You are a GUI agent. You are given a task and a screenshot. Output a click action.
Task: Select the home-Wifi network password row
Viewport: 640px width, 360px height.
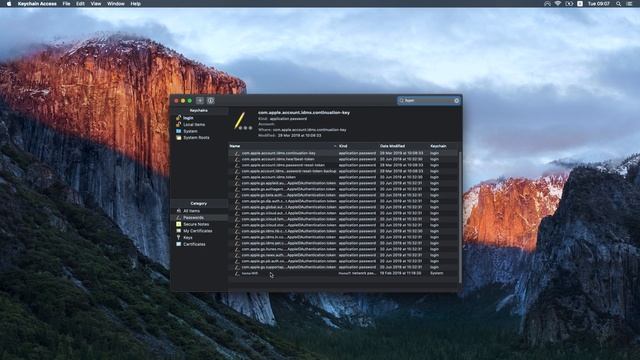pyautogui.click(x=343, y=273)
